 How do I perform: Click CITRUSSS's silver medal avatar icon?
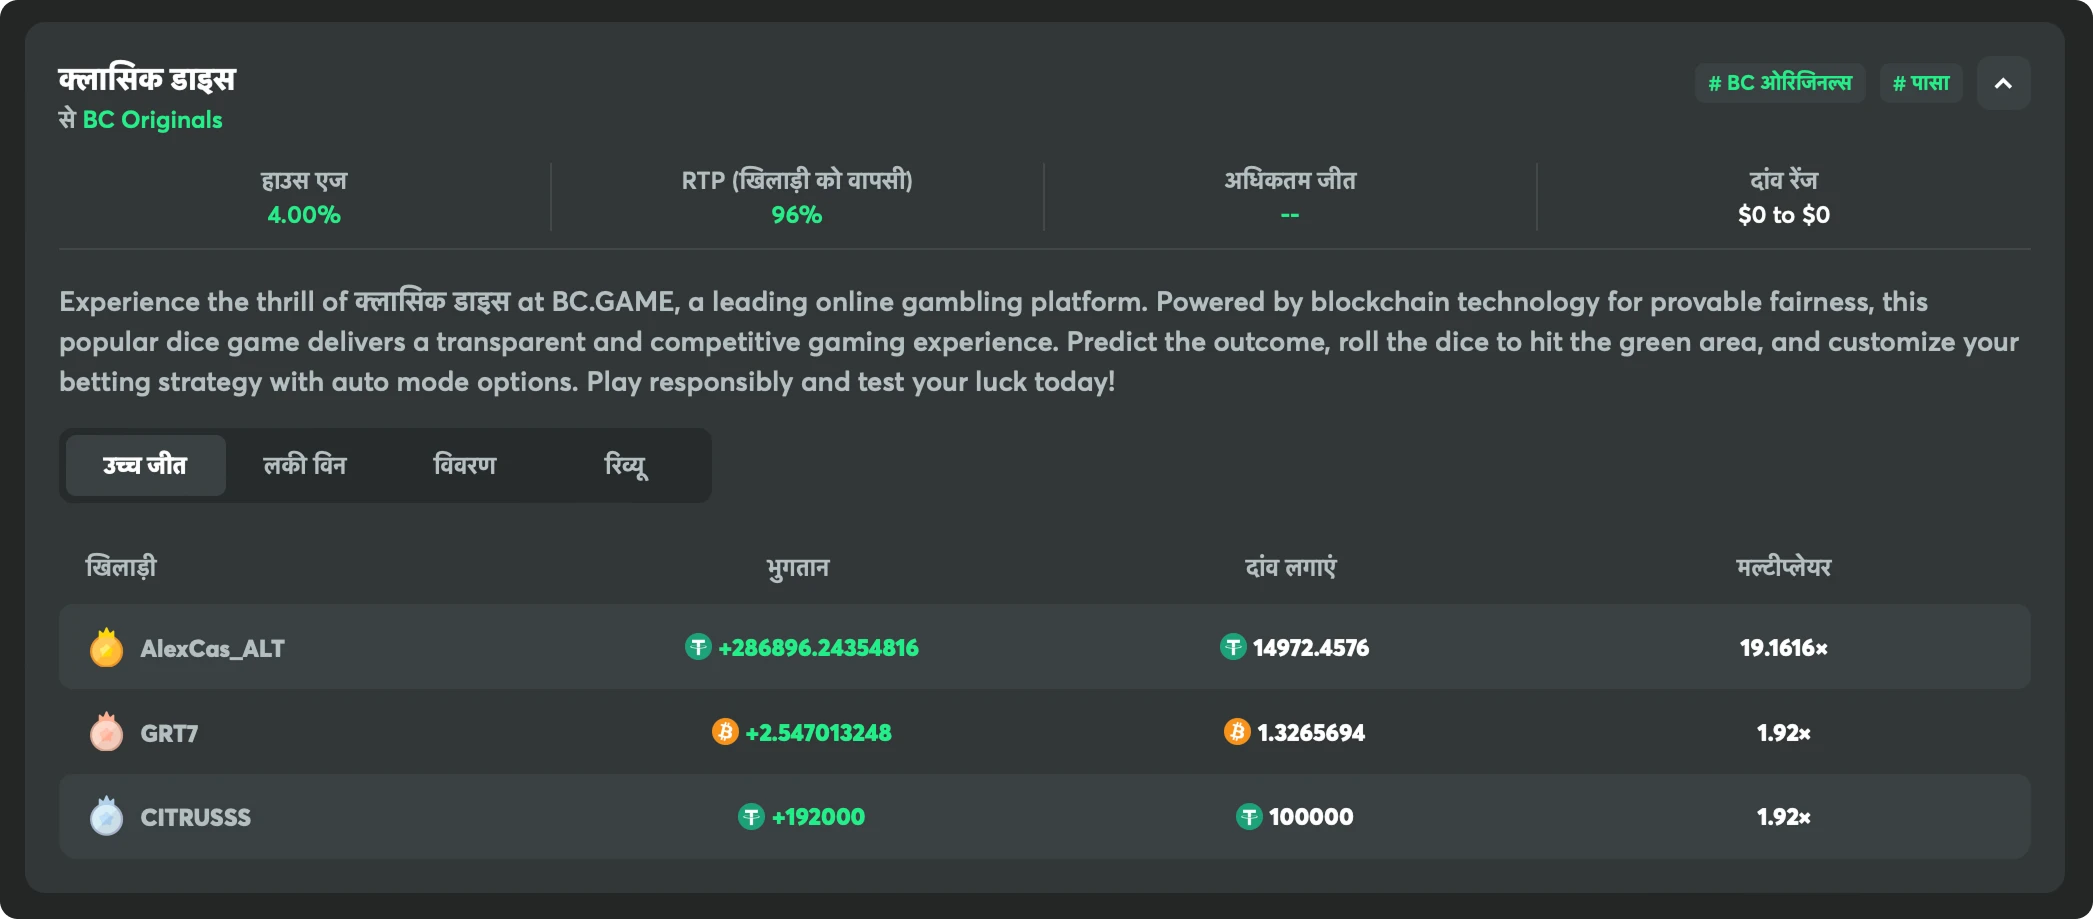point(106,817)
